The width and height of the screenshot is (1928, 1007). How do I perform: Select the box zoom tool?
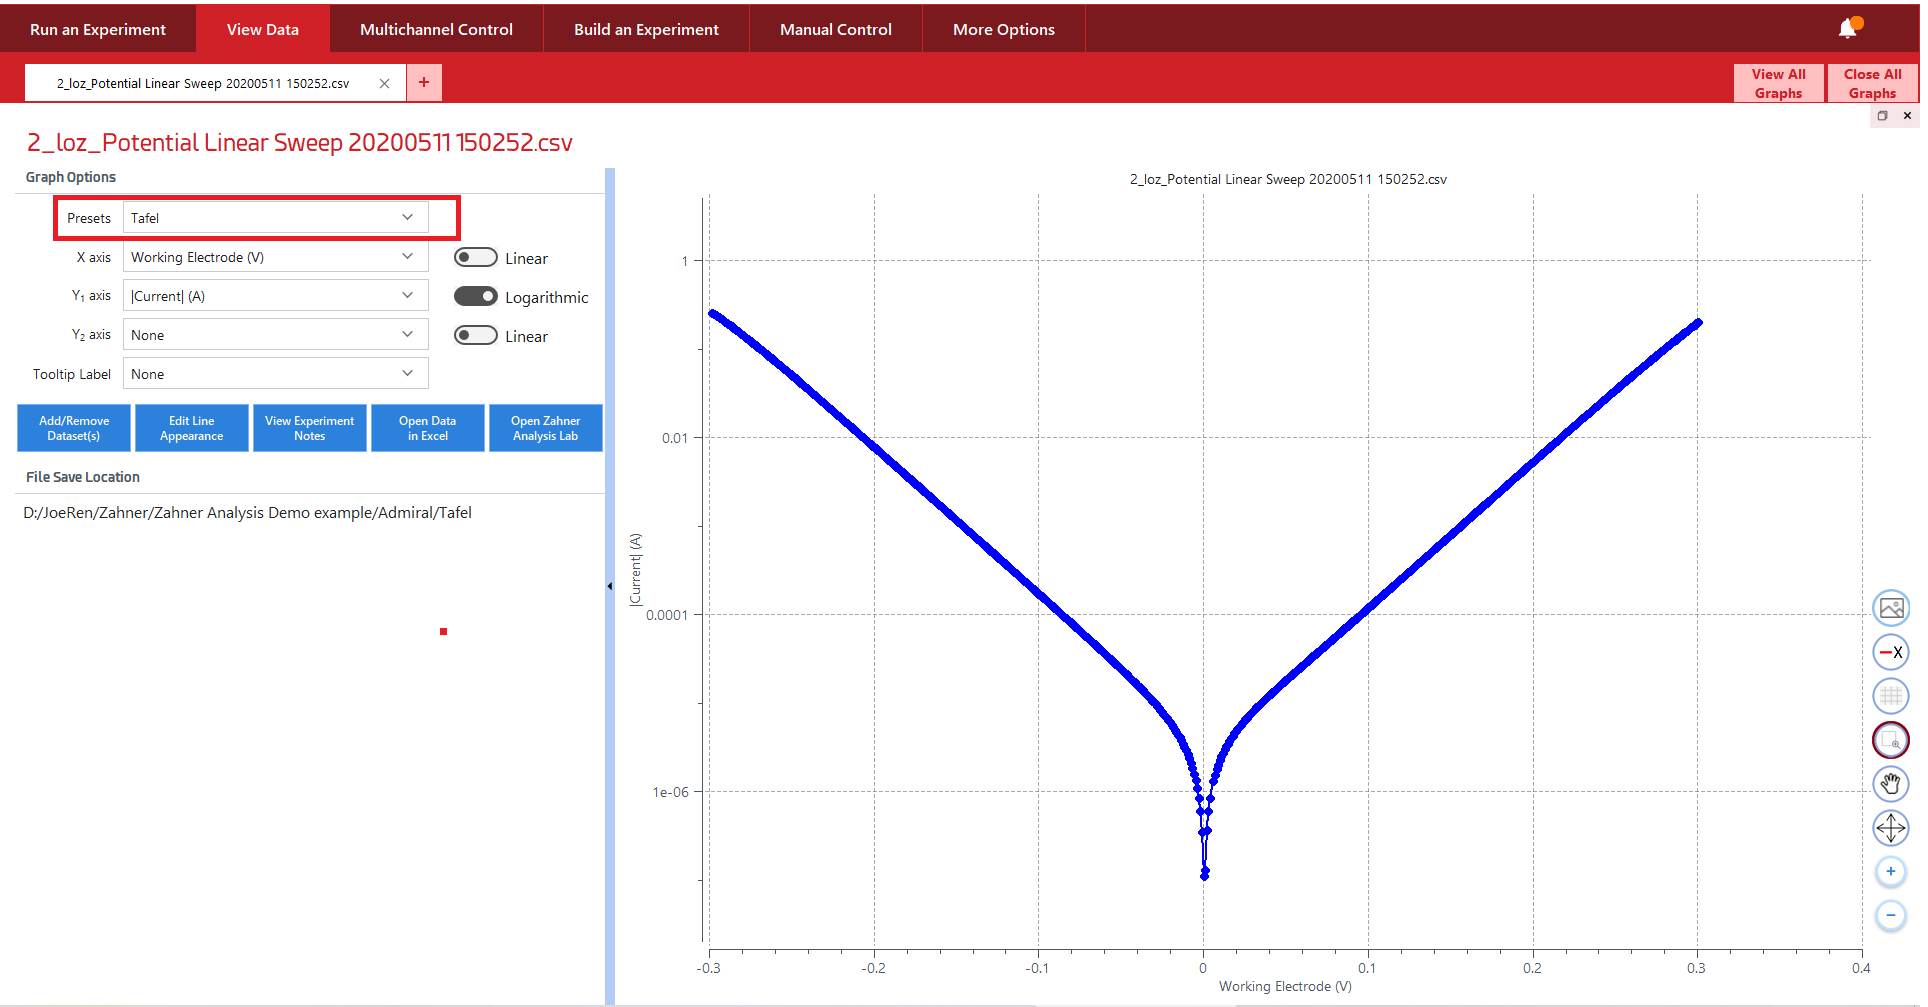1890,740
